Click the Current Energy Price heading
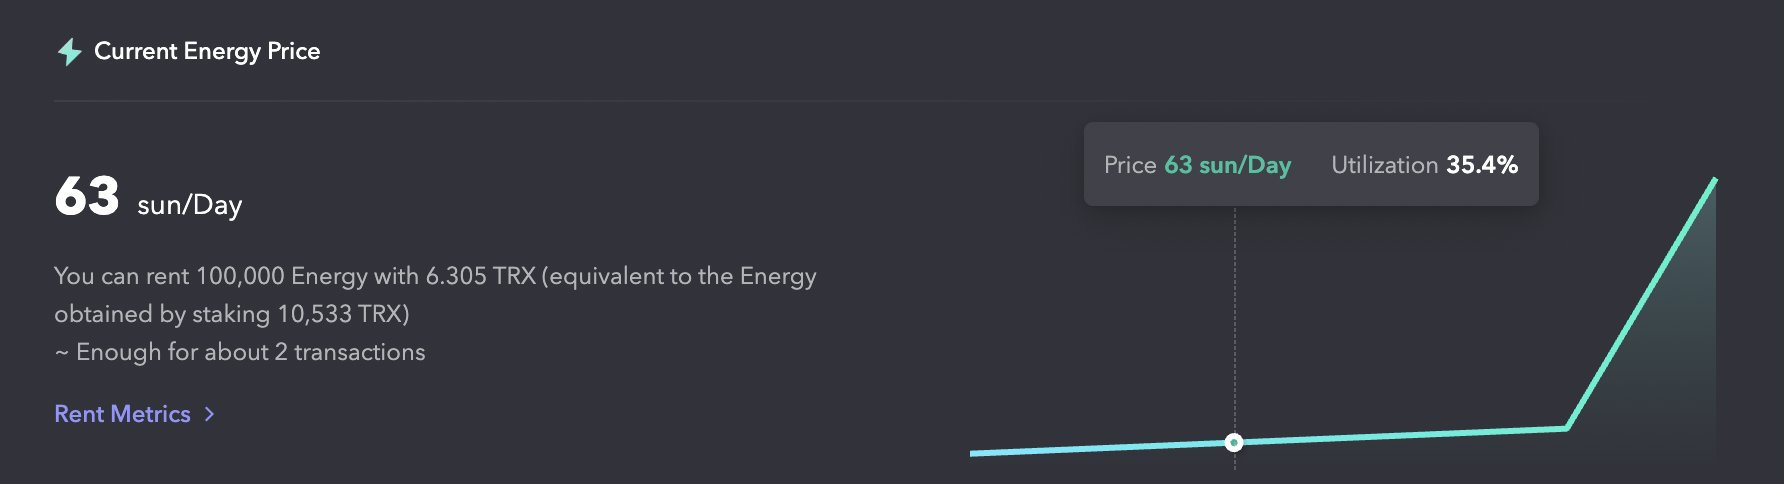This screenshot has height=484, width=1784. 207,51
